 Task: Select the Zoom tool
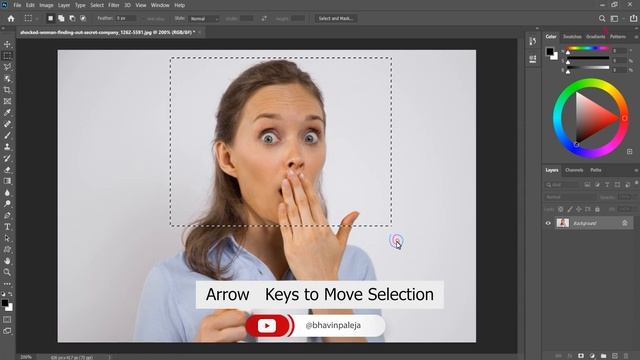click(x=7, y=272)
